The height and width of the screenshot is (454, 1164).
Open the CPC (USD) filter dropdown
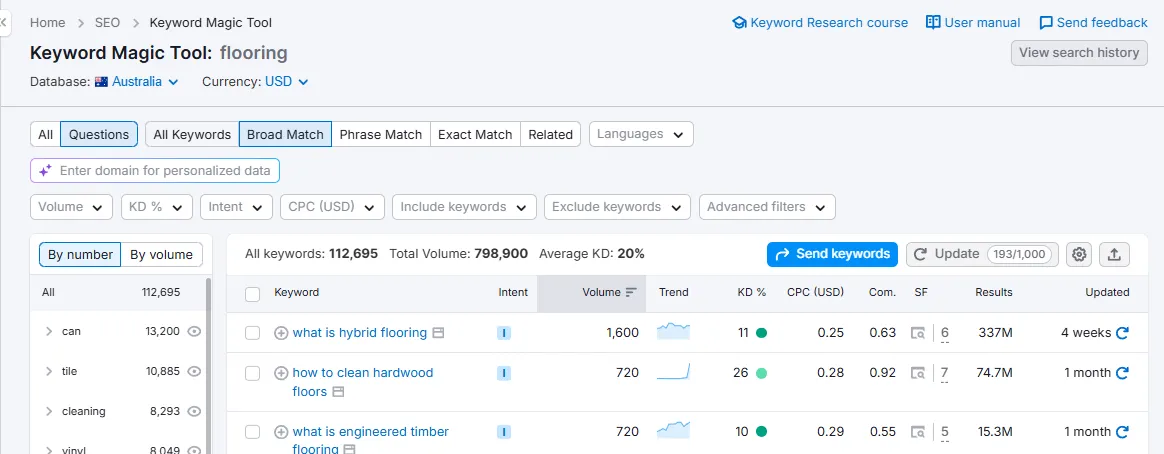tap(332, 207)
